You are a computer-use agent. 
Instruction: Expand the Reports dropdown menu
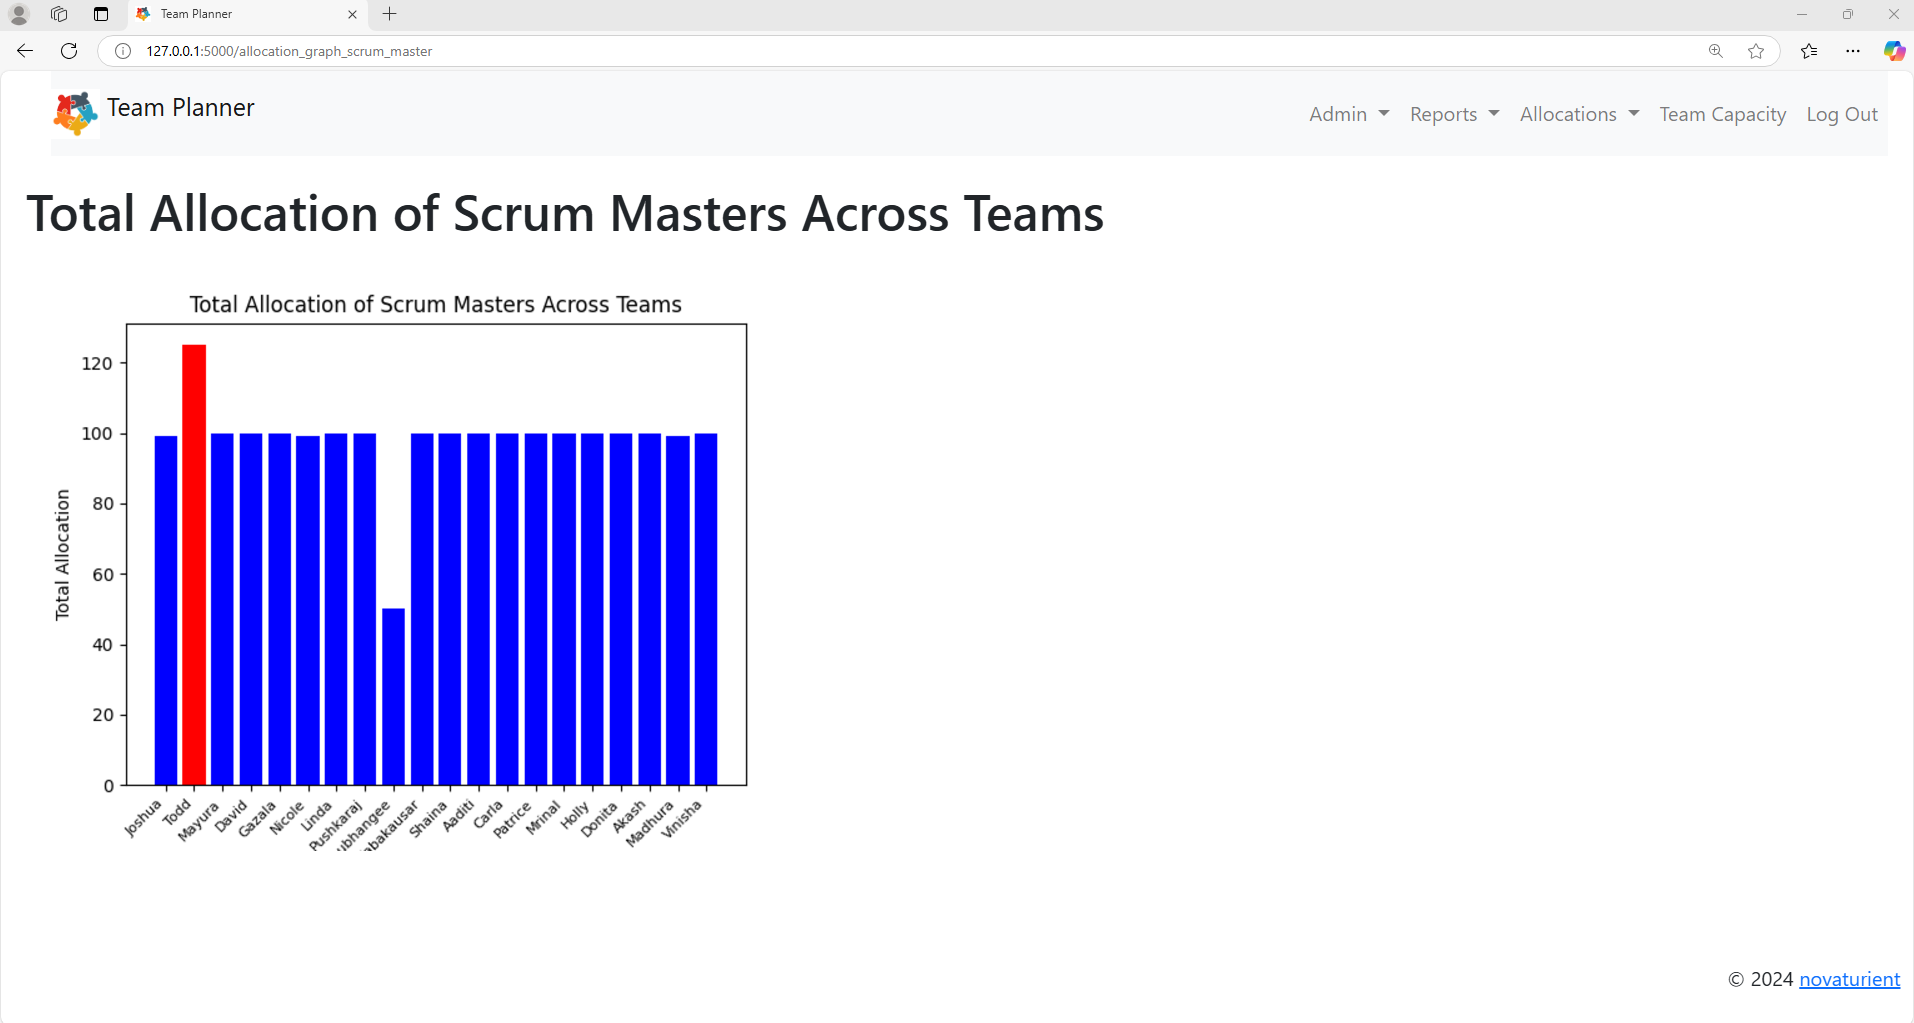1454,114
